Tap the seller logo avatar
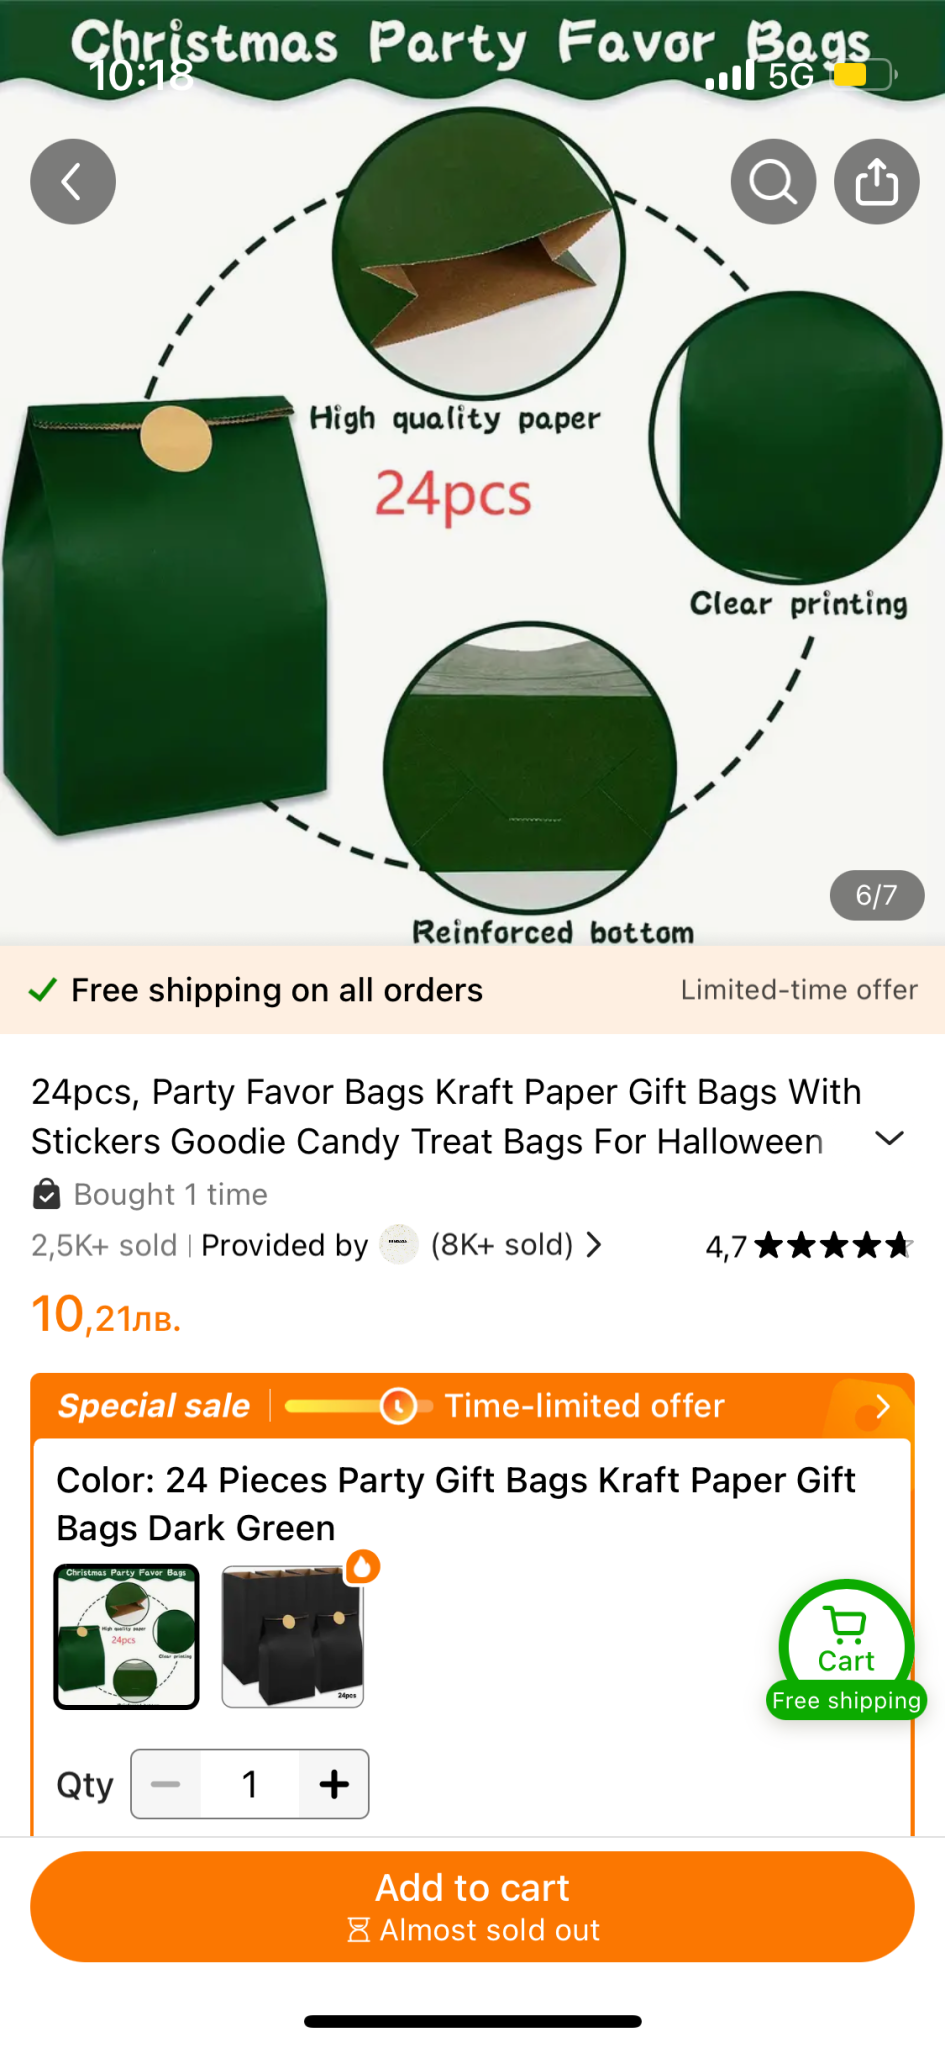945x2048 pixels. [399, 1245]
